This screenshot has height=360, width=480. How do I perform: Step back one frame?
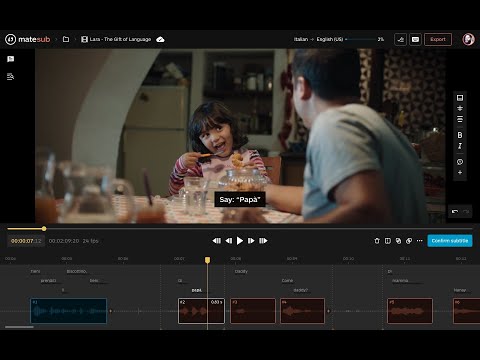pyautogui.click(x=229, y=241)
